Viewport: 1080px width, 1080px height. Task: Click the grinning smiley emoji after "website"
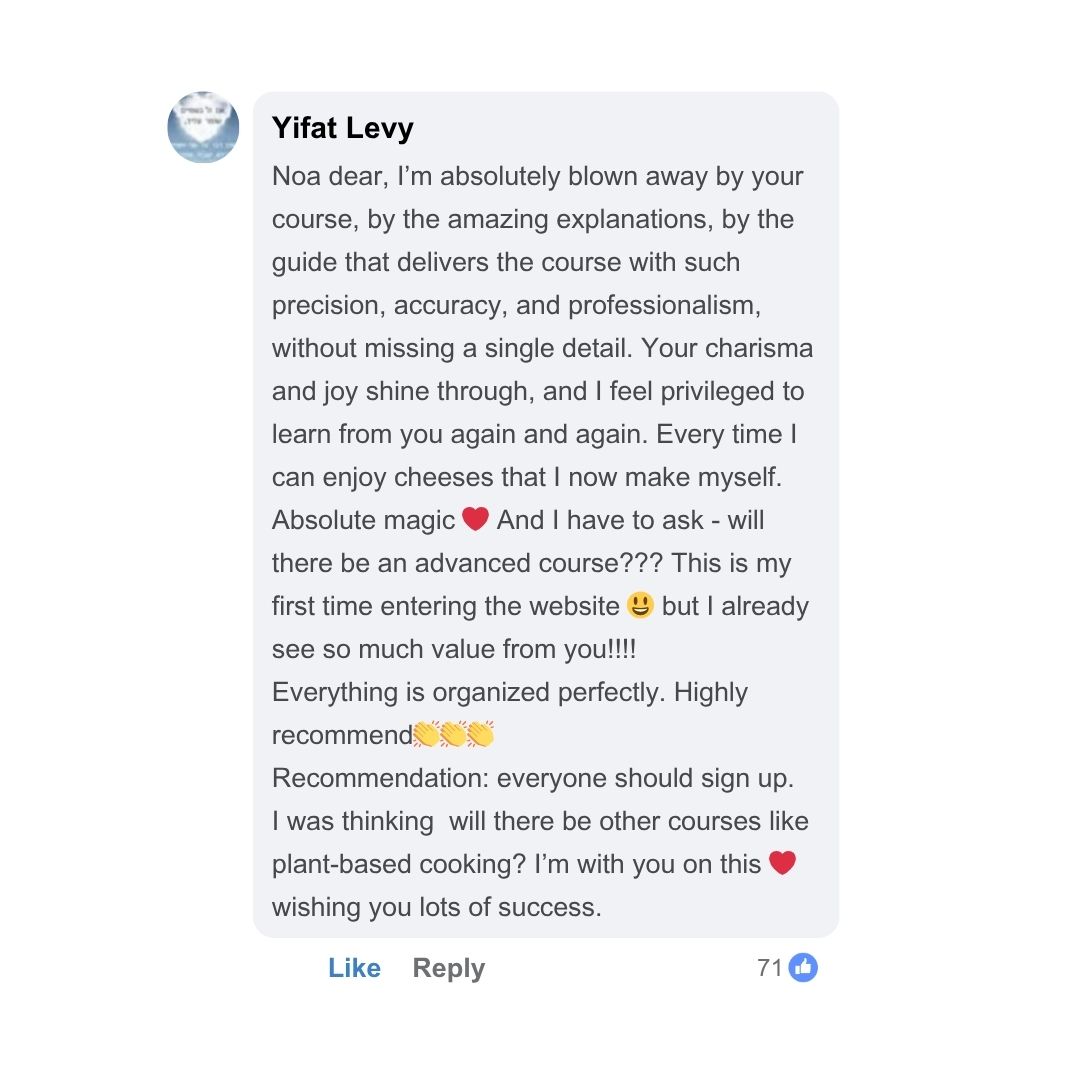(x=640, y=605)
